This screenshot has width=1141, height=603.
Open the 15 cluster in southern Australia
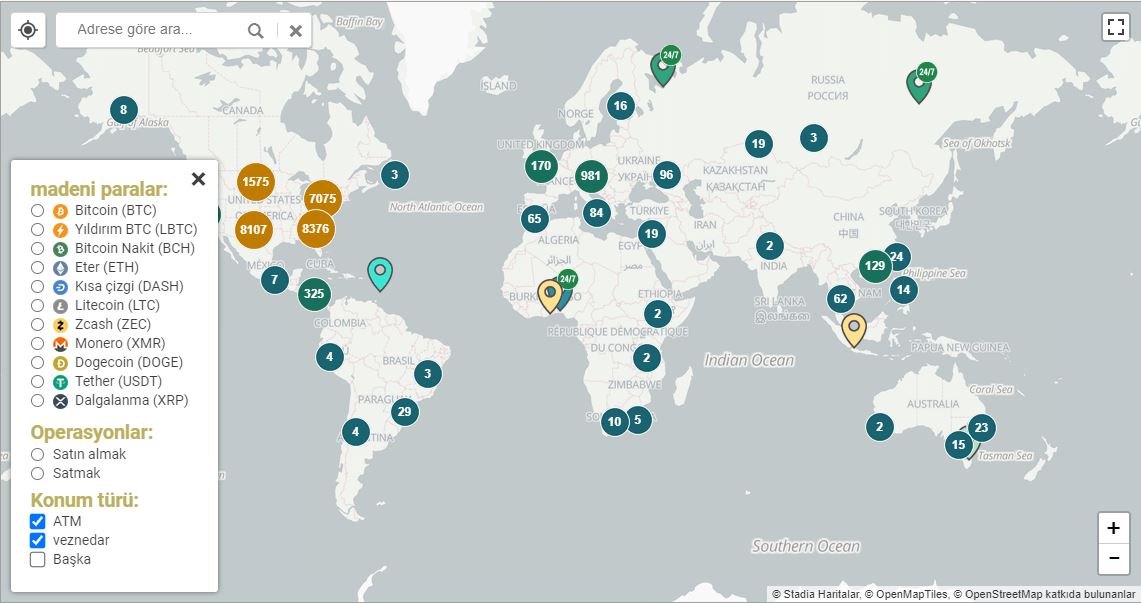(x=958, y=444)
